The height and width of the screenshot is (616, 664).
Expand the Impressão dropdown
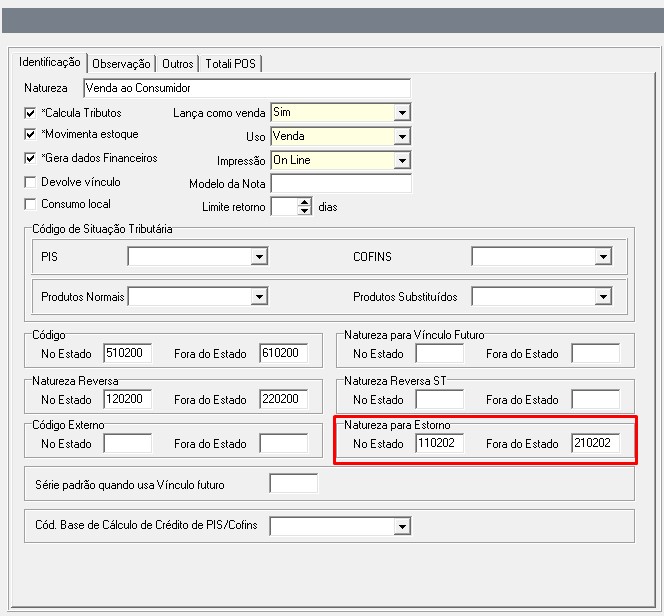(x=402, y=160)
